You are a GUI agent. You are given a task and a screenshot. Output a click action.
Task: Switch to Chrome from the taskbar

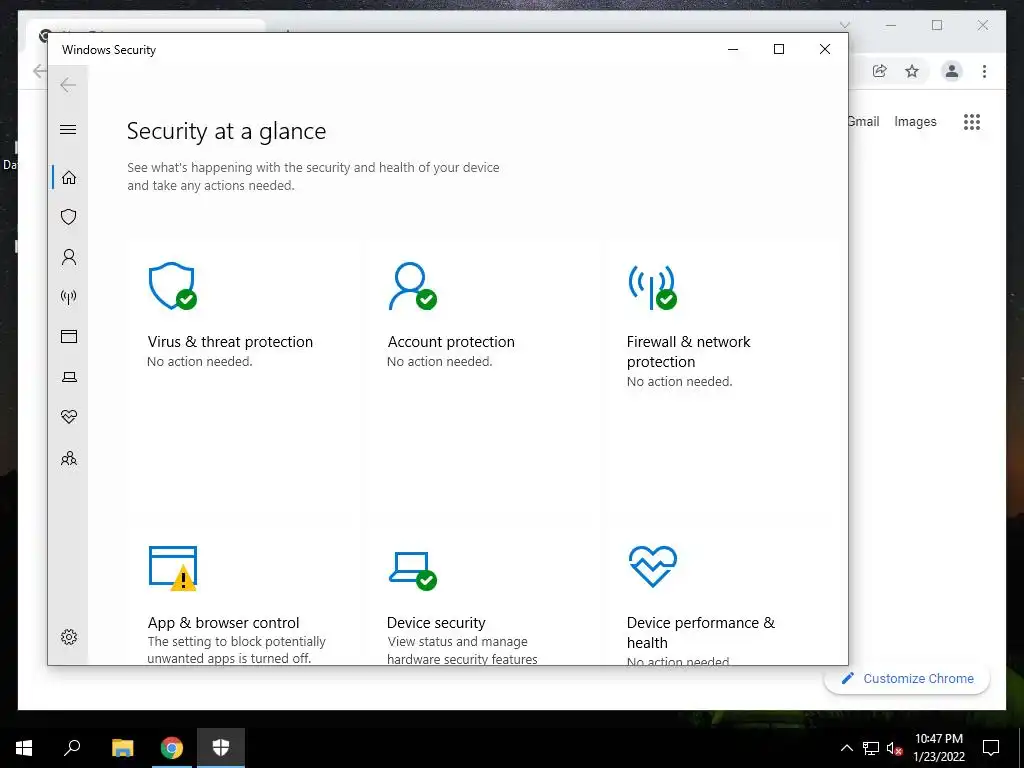(x=172, y=748)
